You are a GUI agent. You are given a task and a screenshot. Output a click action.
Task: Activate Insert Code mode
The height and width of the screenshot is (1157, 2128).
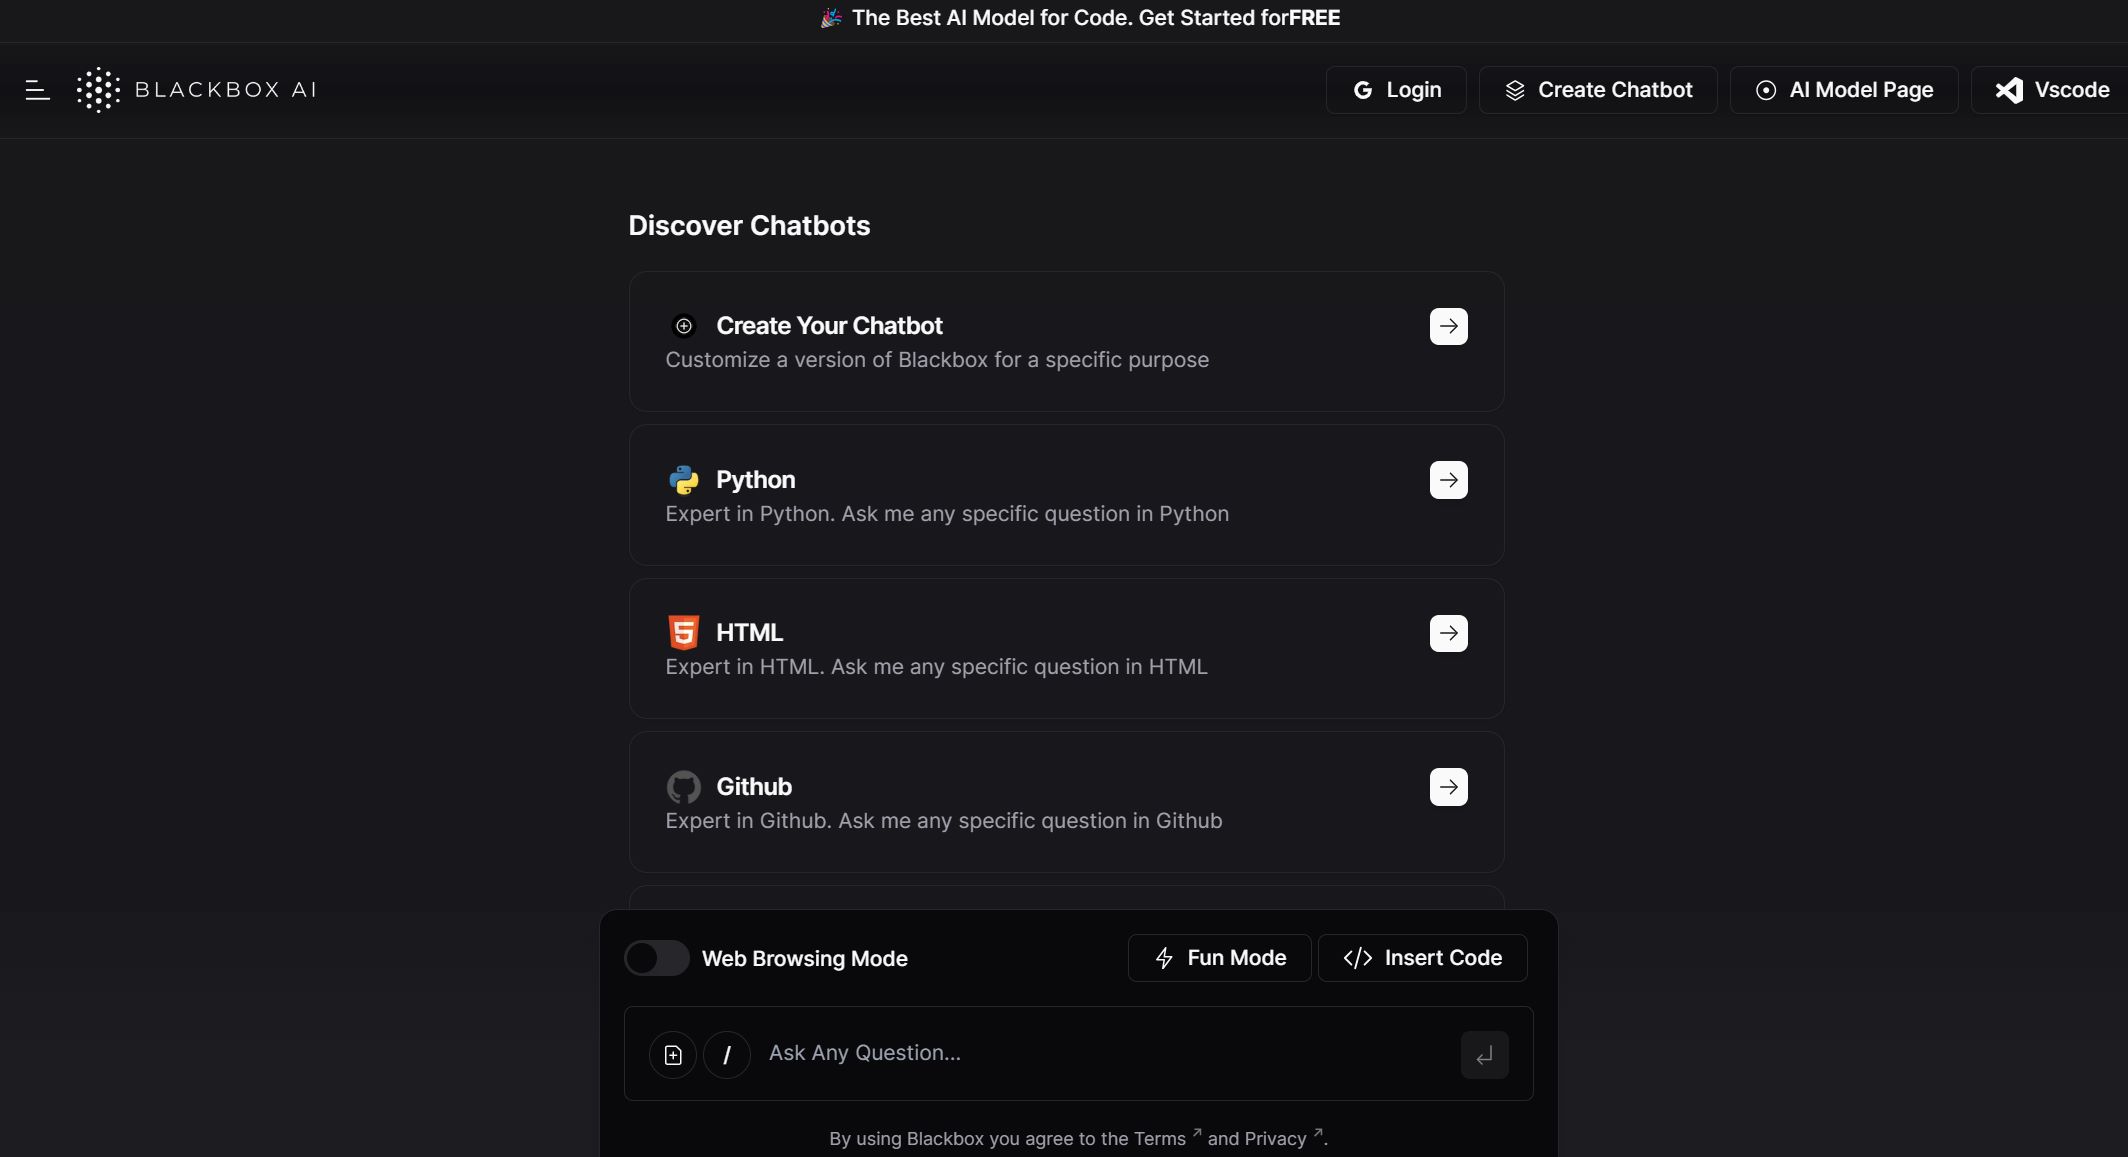(x=1422, y=957)
